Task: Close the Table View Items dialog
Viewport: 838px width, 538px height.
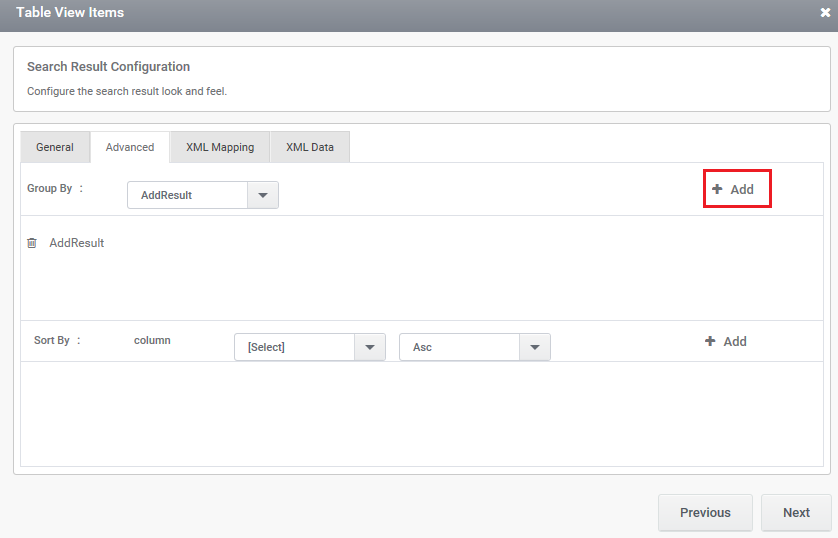Action: point(825,12)
